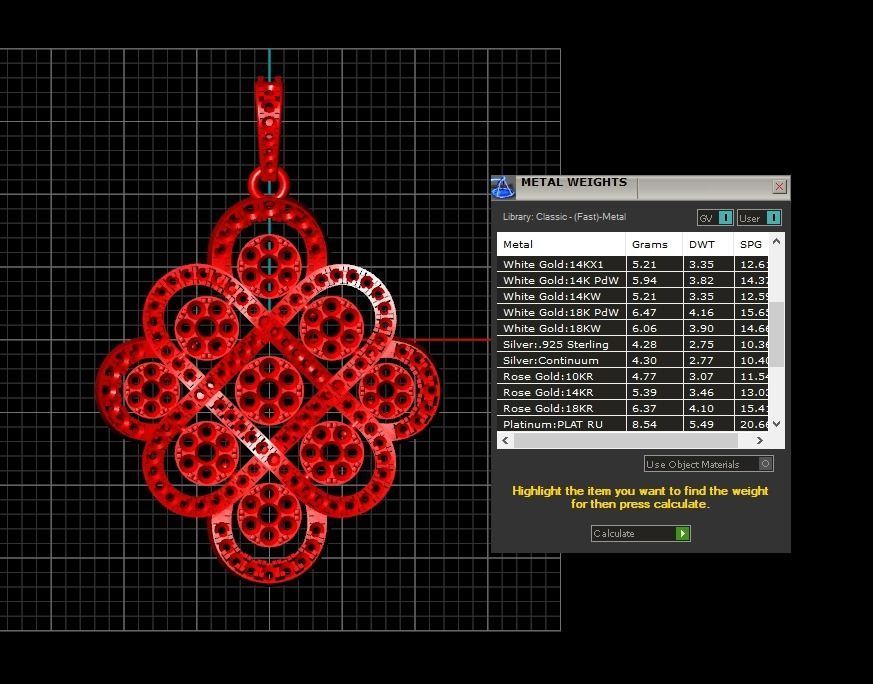Click the green Calculate play arrow
Image resolution: width=873 pixels, height=684 pixels.
pos(682,533)
